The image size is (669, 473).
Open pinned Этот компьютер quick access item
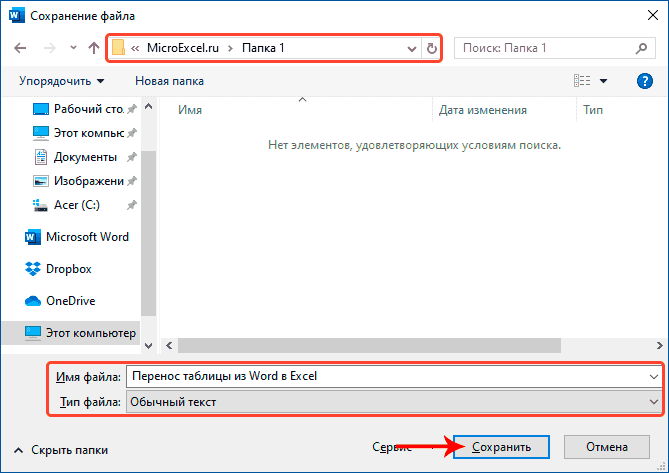point(84,133)
